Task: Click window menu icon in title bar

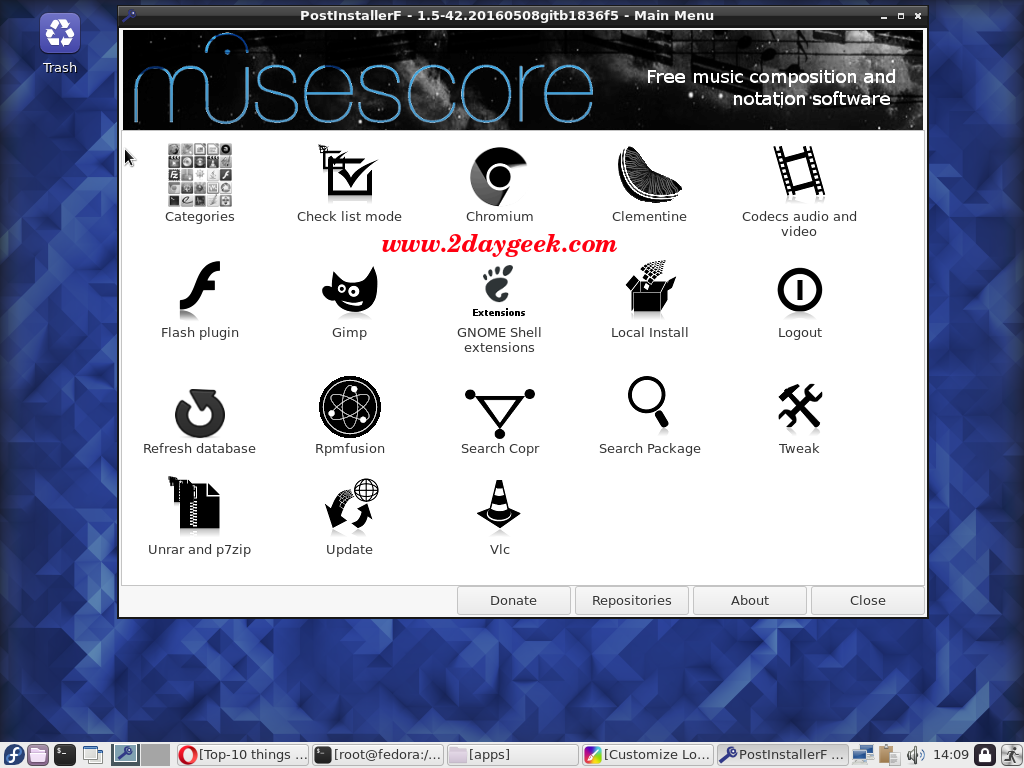Action: [x=129, y=16]
